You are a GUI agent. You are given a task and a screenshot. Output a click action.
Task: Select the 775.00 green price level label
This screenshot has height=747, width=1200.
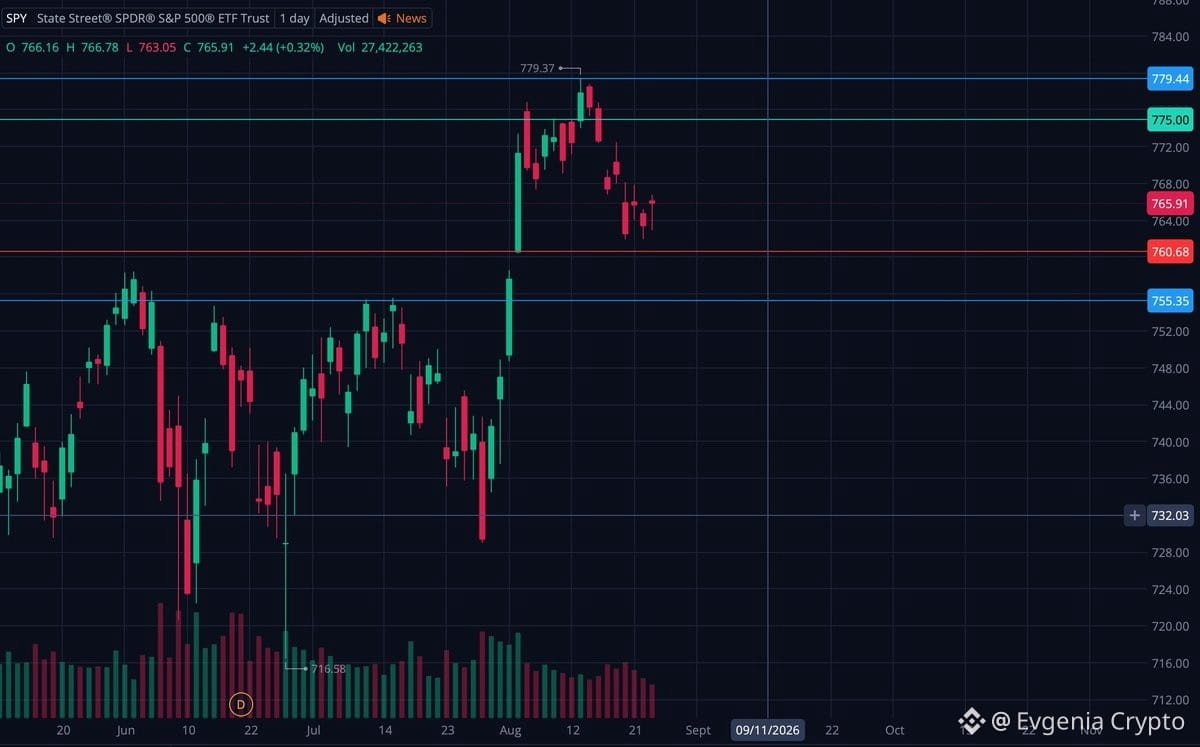1170,120
